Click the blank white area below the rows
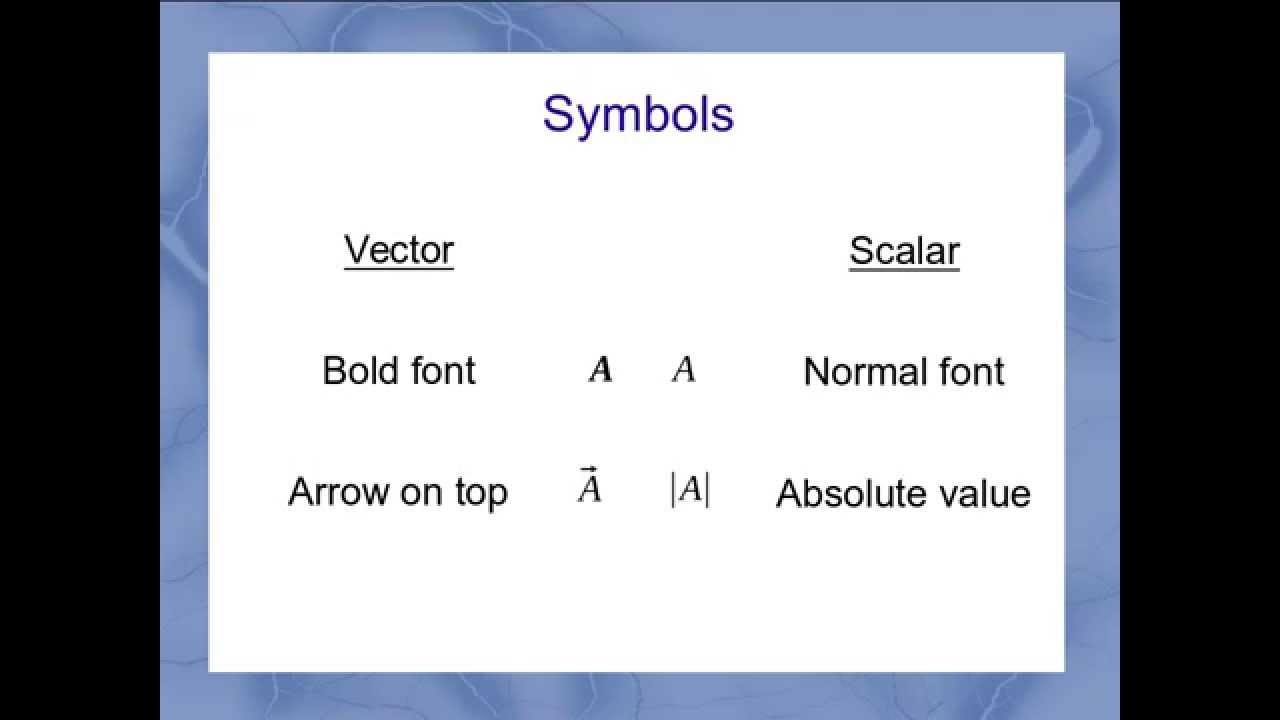This screenshot has height=720, width=1280. (x=636, y=600)
